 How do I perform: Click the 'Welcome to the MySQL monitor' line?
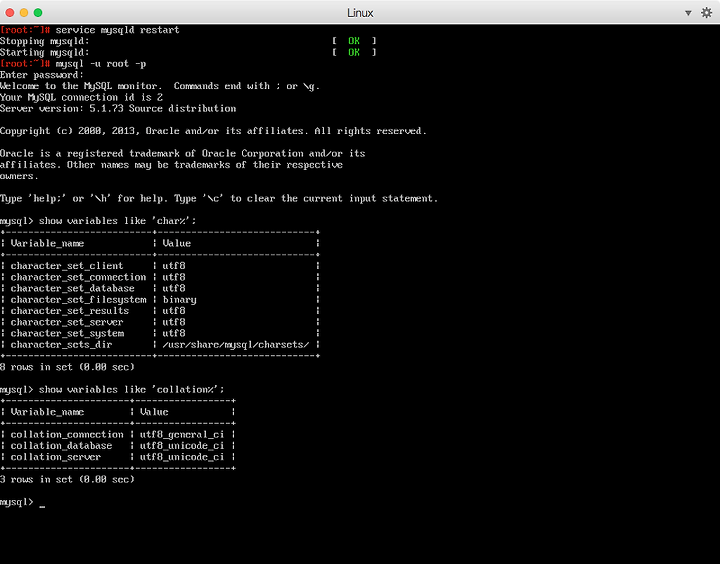160,86
